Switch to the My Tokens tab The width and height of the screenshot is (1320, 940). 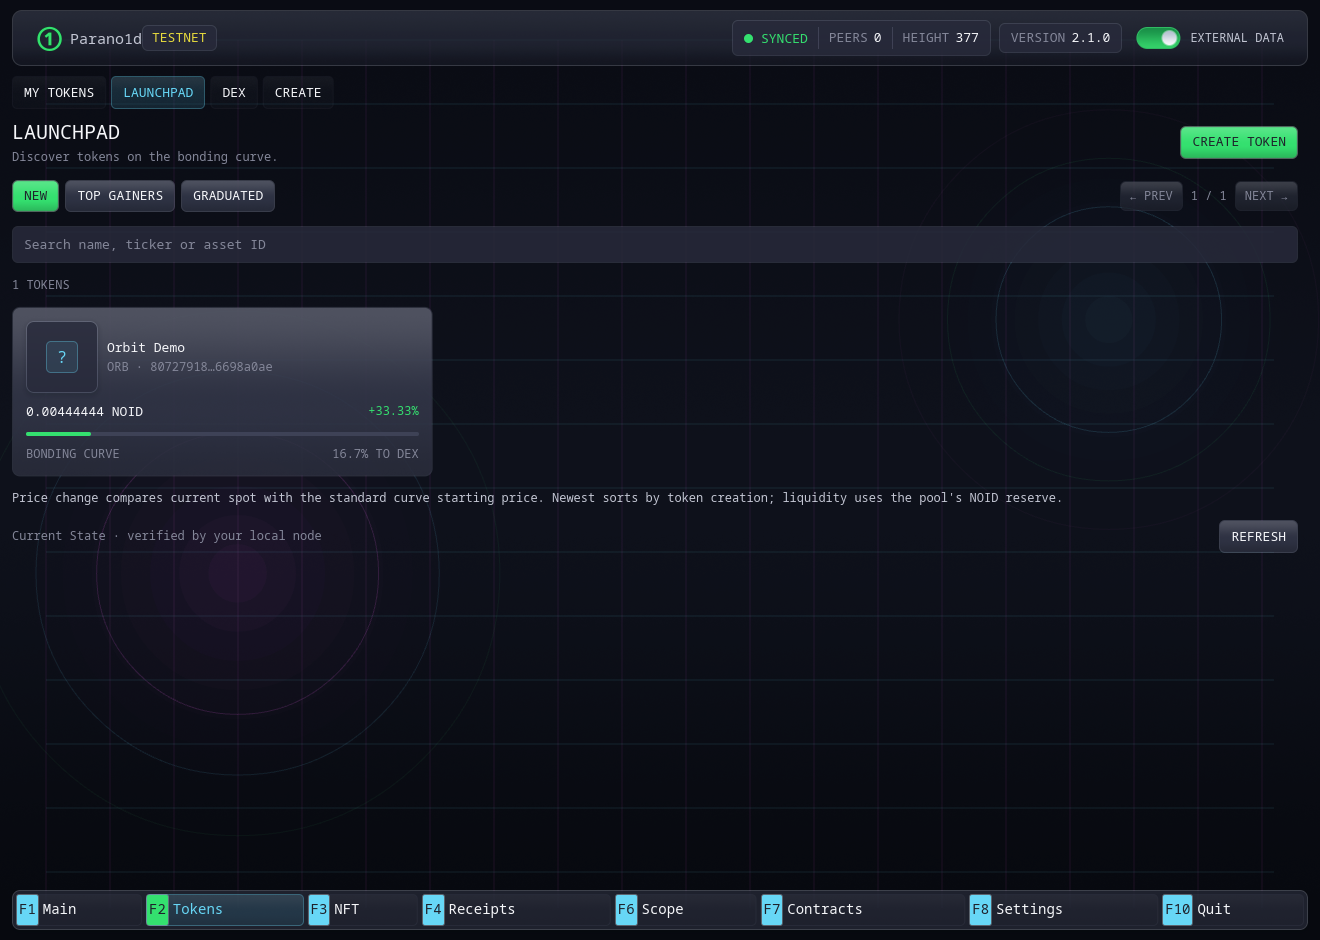click(59, 93)
